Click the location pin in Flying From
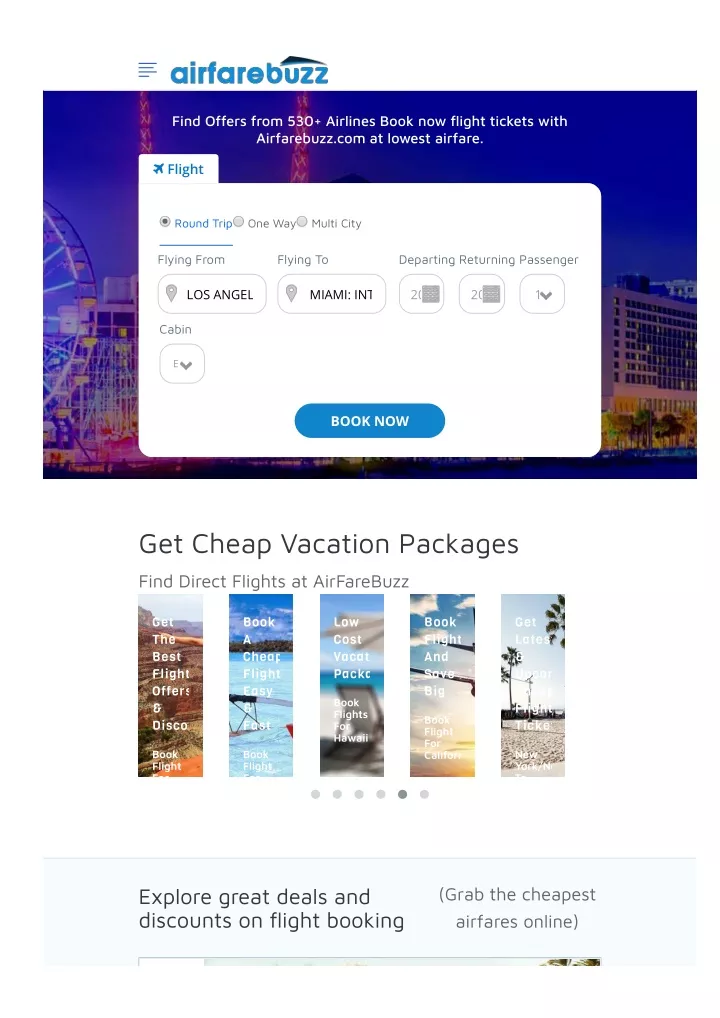The height and width of the screenshot is (1018, 720). (x=171, y=293)
